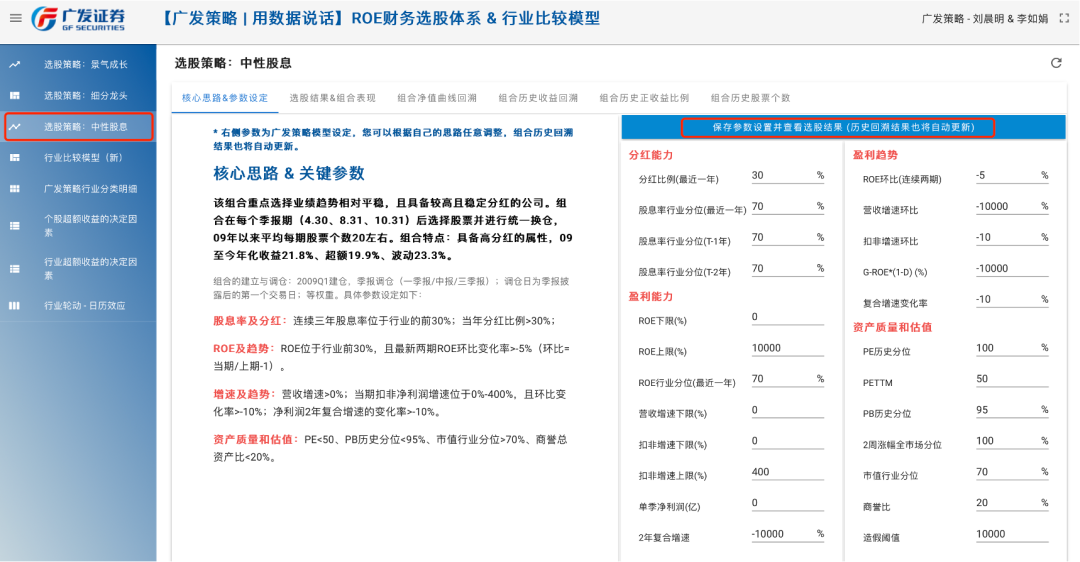The image size is (1080, 562).
Task: Click the trend icon beside 景气成长
Action: [x=15, y=65]
